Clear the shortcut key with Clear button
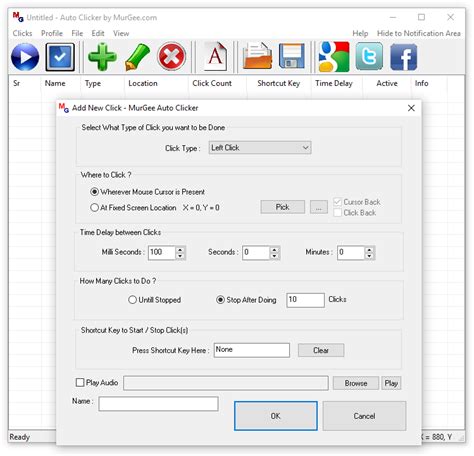 click(x=321, y=350)
